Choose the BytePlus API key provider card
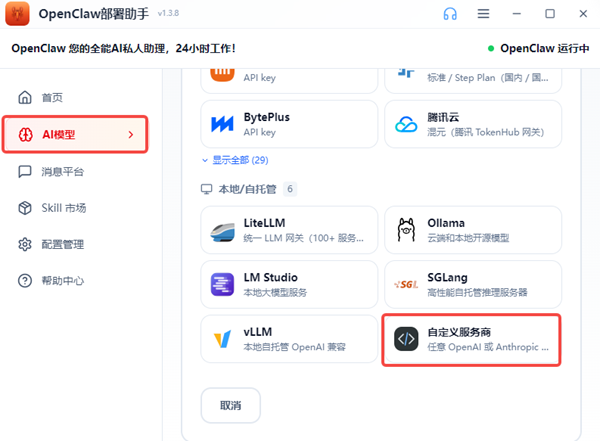 pos(289,124)
